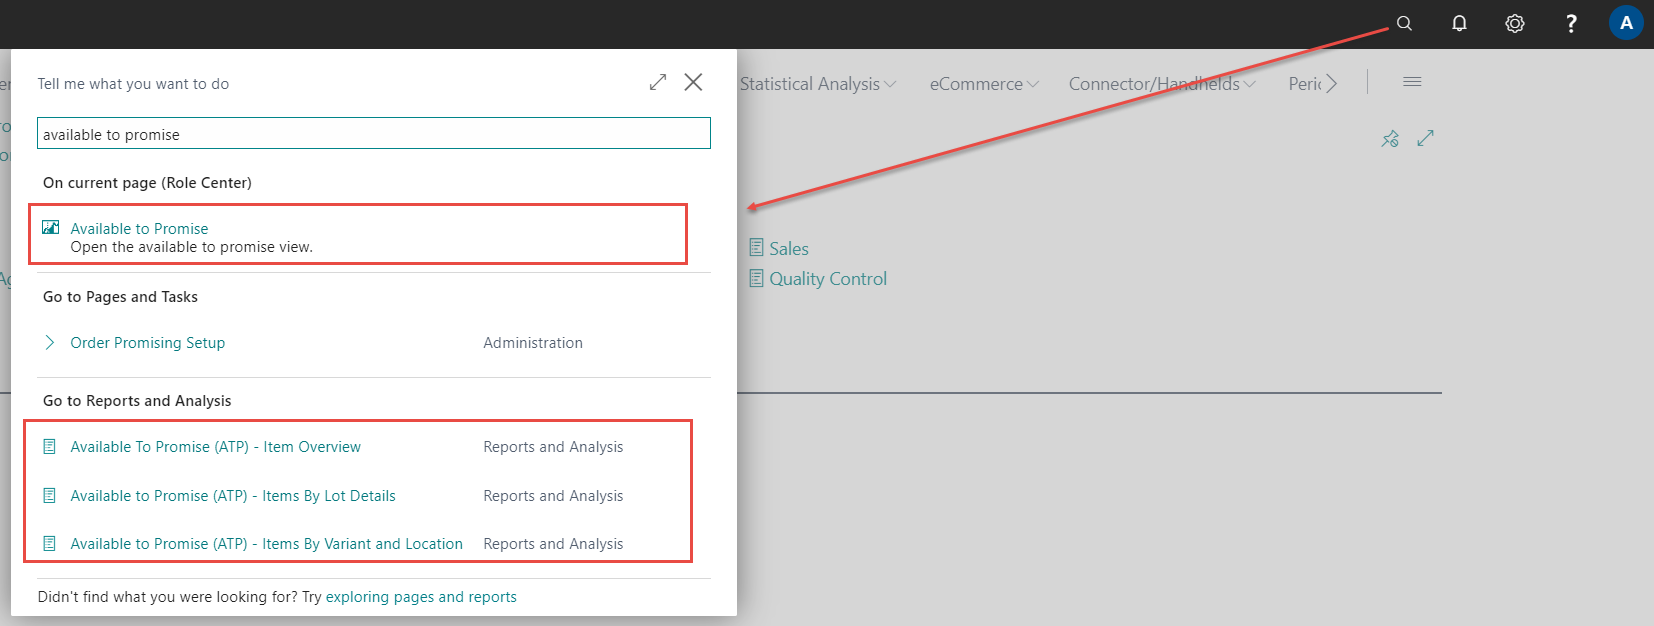Screen dimensions: 1654x626
Task: Open the help question mark
Action: tap(1570, 23)
